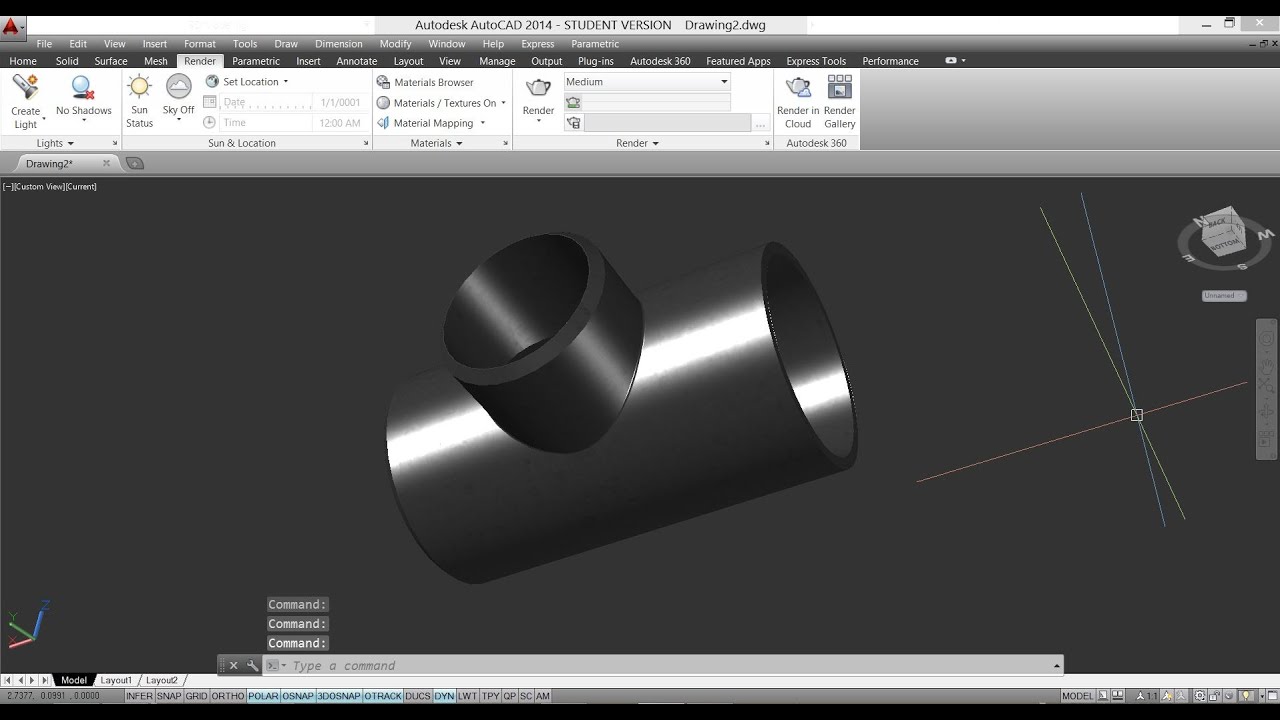
Task: Click the Clean Screen icon in status bar
Action: (1272, 696)
